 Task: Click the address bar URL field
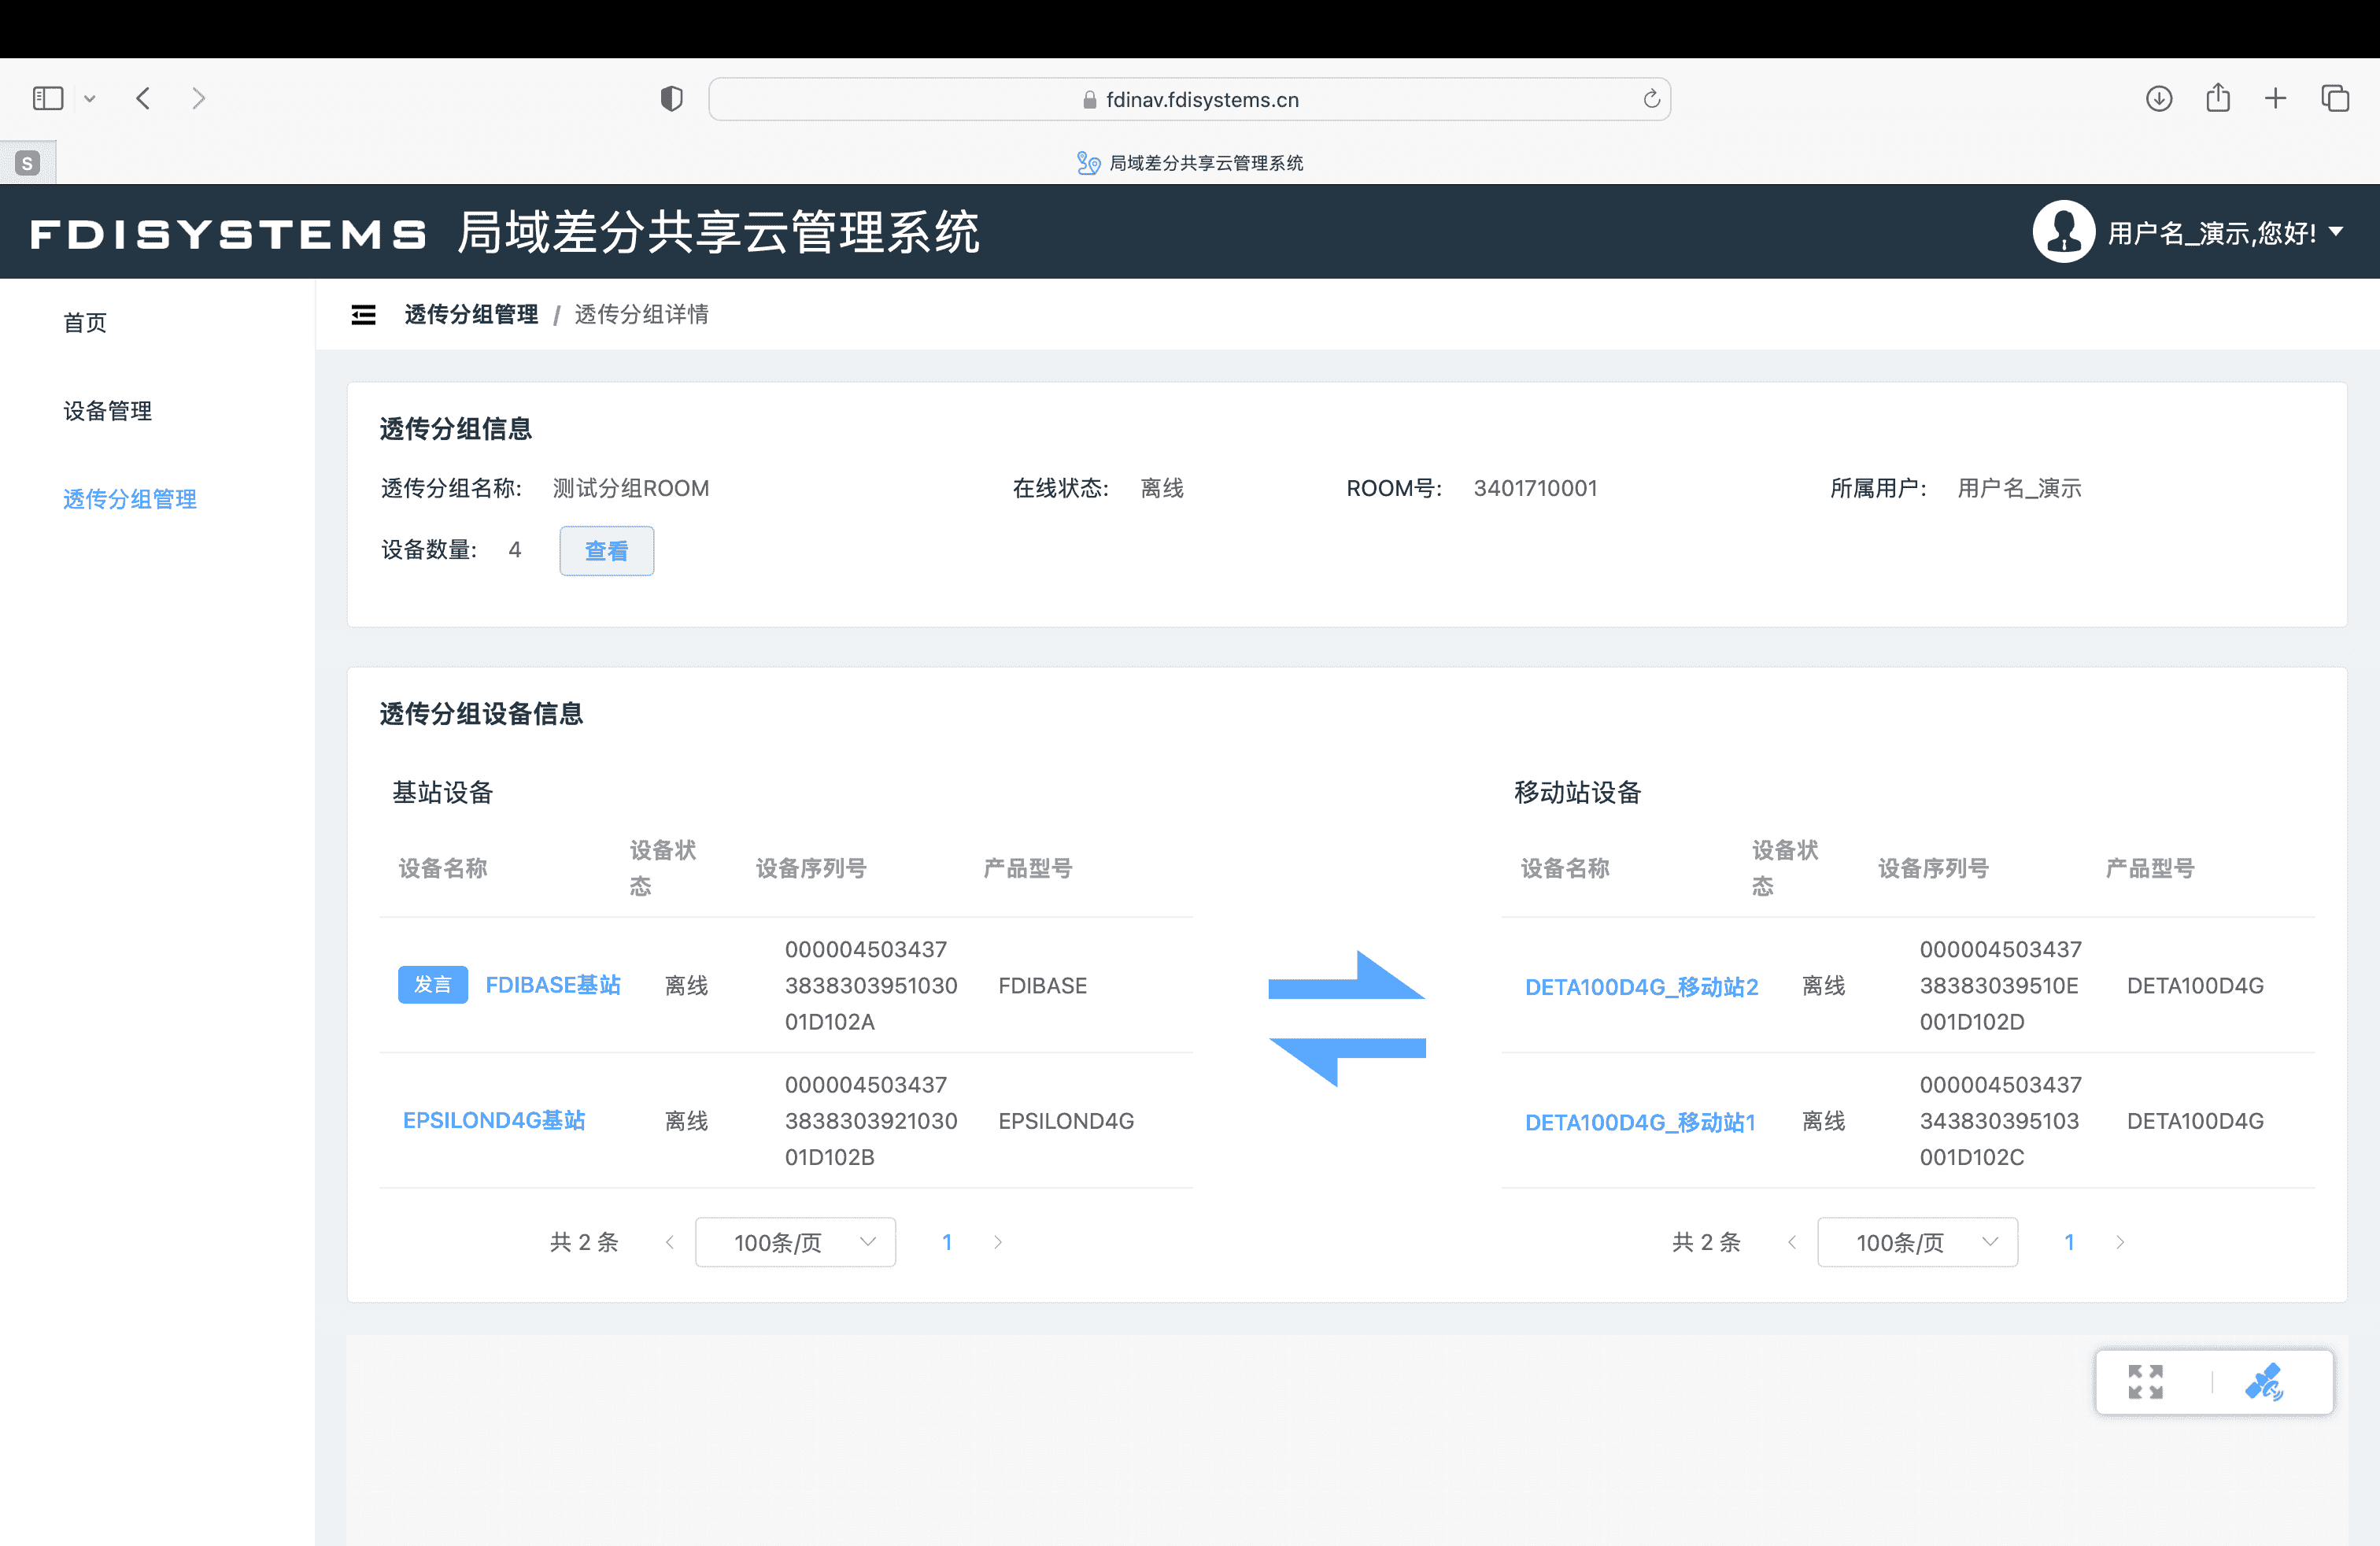(x=1200, y=99)
